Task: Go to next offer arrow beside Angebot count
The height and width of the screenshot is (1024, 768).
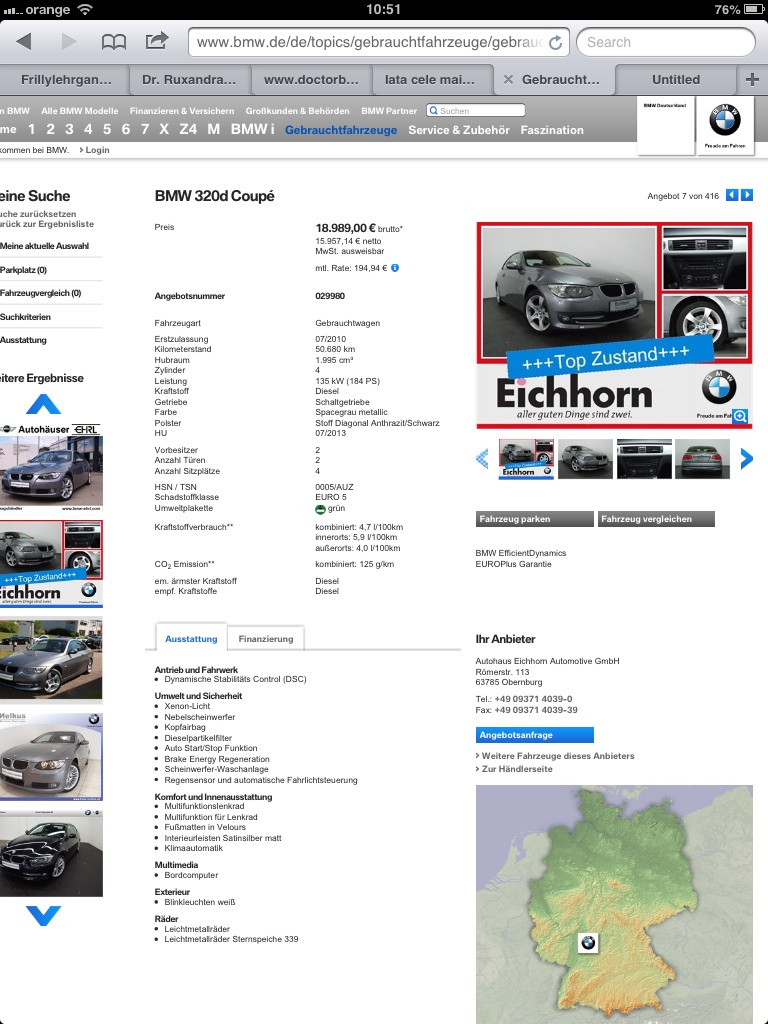Action: click(747, 195)
